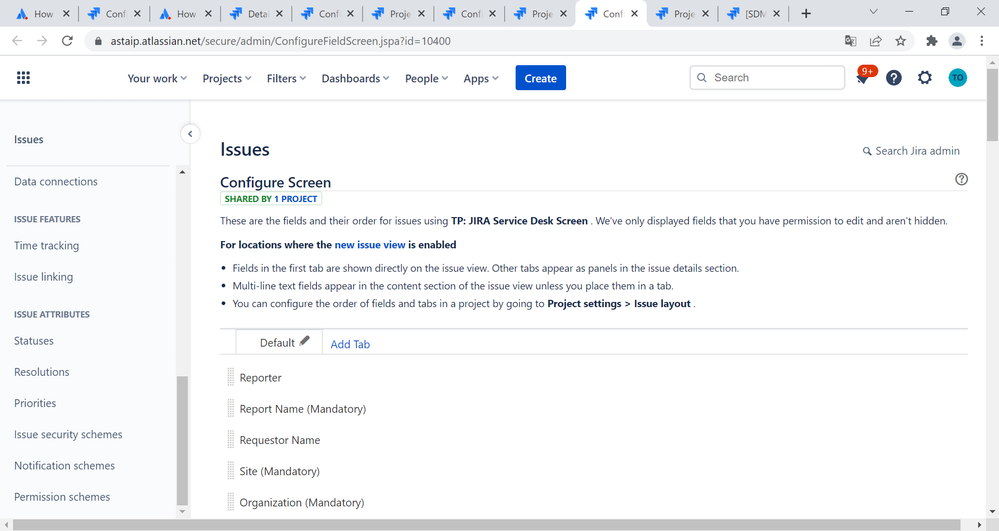Open Priorities in sidebar
This screenshot has width=999, height=531.
[35, 403]
